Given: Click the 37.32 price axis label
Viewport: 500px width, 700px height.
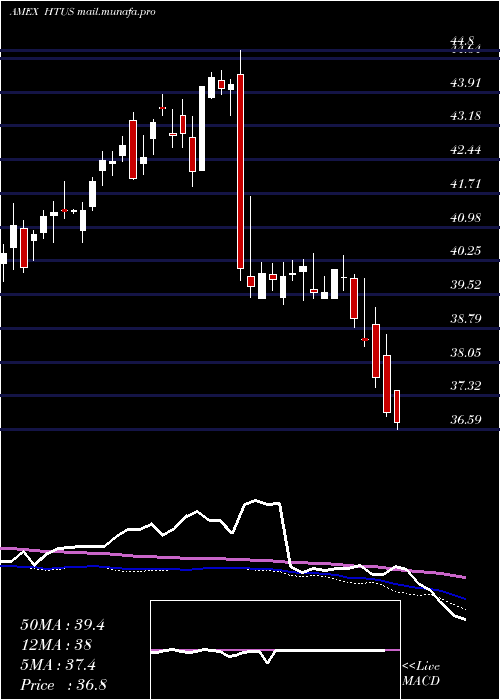Looking at the screenshot, I should pyautogui.click(x=466, y=386).
